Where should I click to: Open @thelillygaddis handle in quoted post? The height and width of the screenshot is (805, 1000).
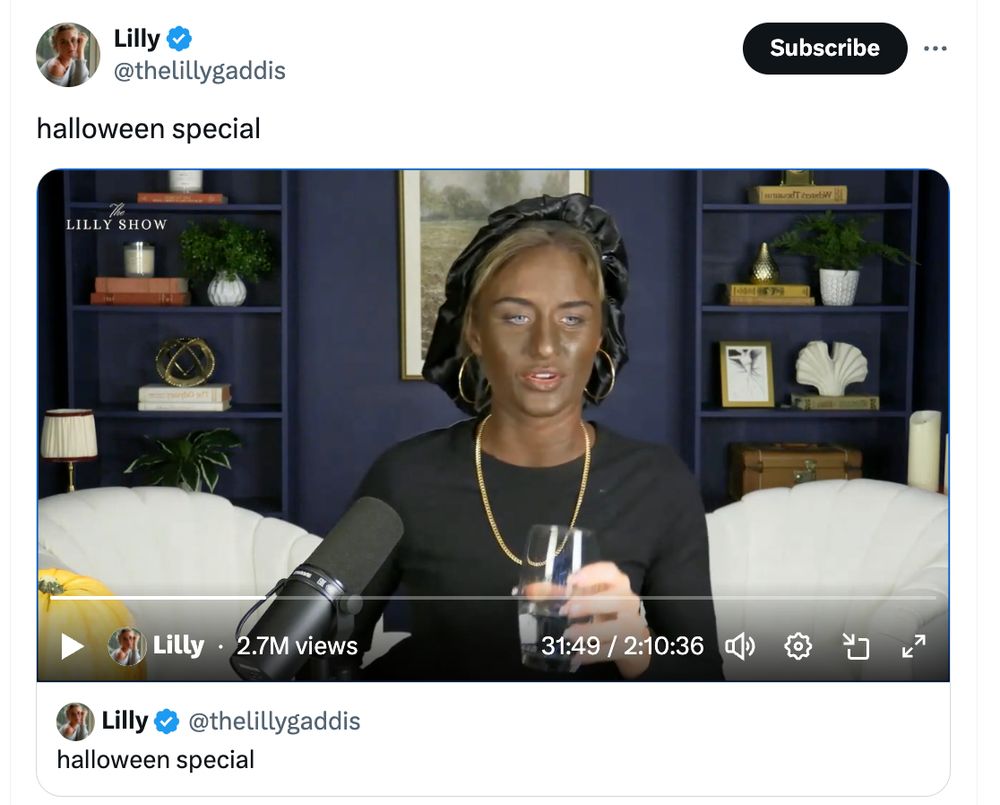pyautogui.click(x=274, y=721)
